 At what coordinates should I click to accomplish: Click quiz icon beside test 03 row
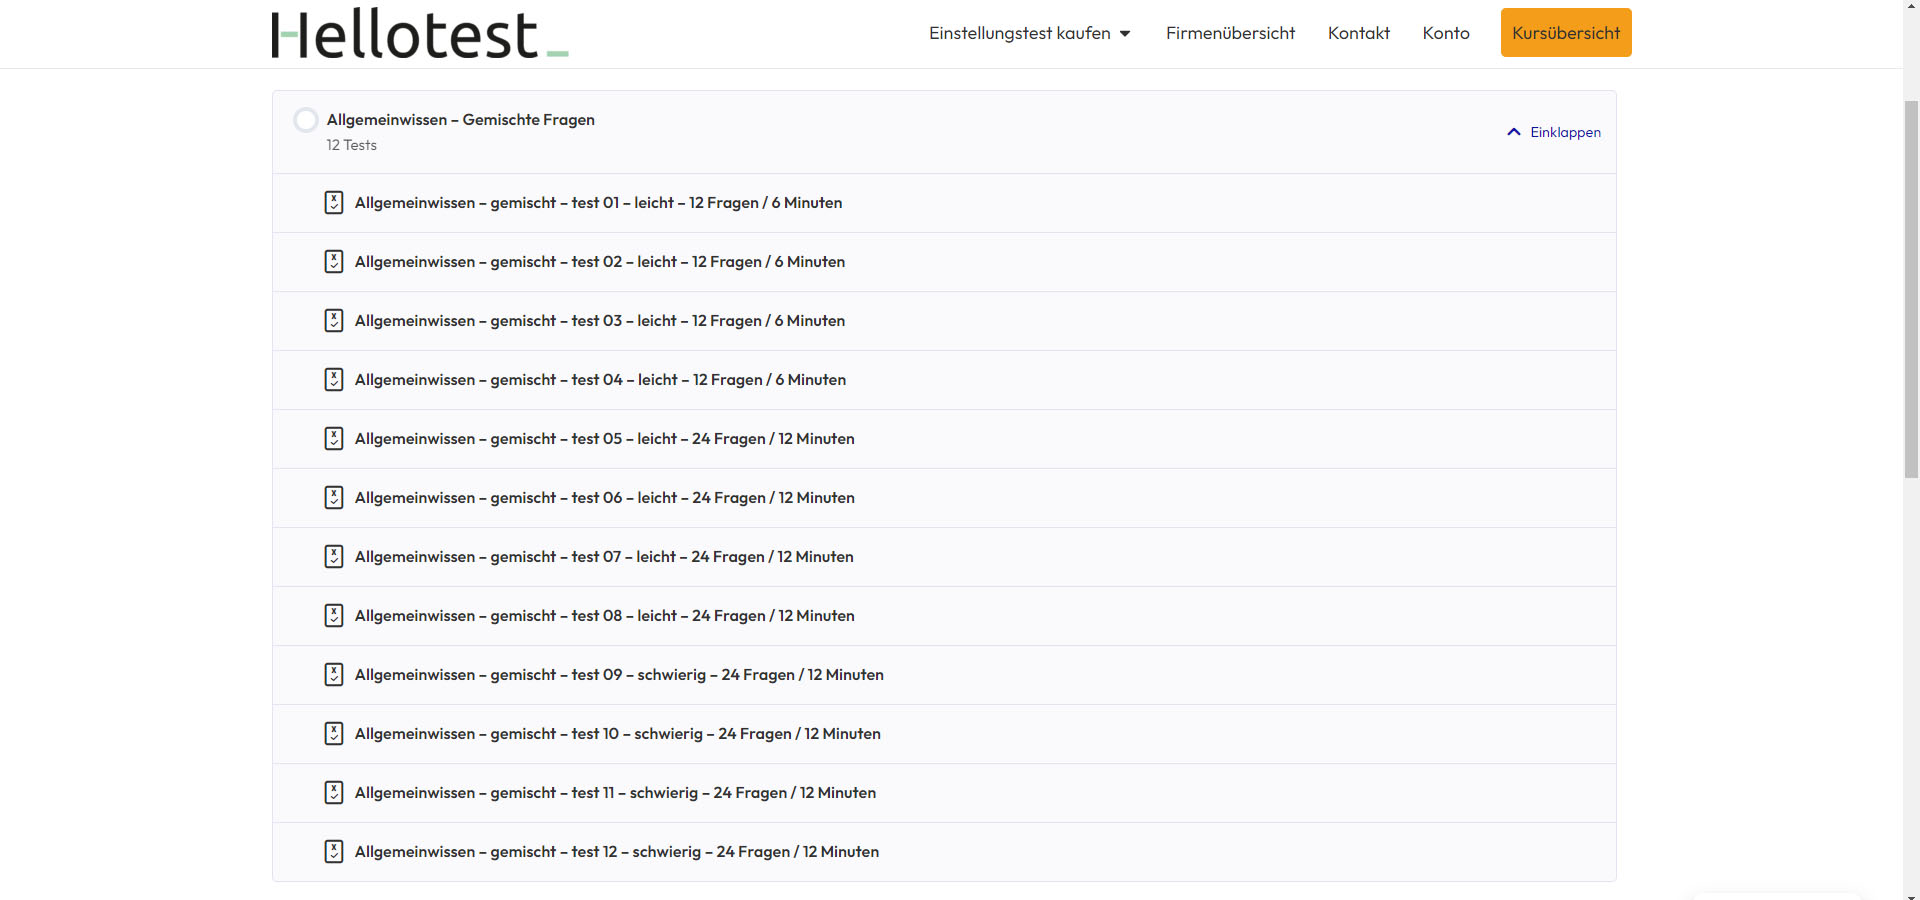click(x=334, y=321)
